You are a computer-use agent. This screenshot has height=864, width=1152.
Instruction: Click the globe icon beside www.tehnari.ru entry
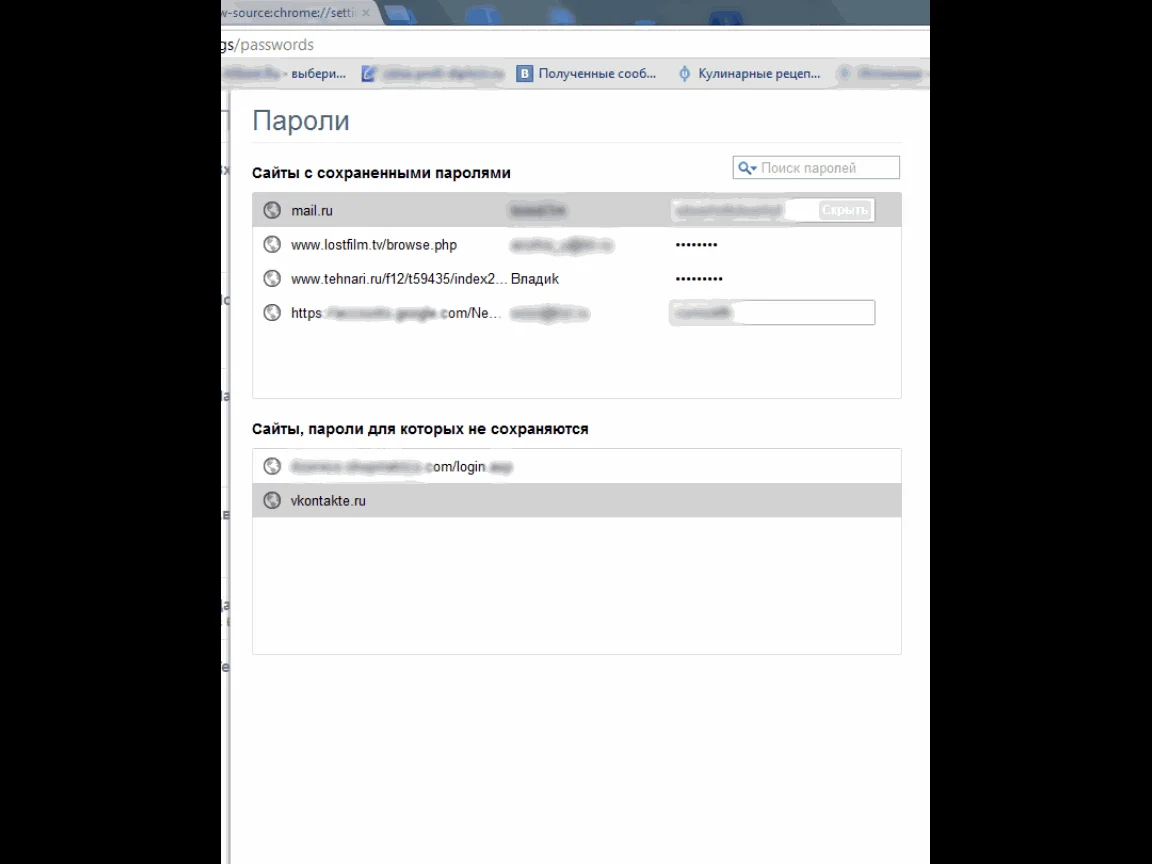point(272,278)
